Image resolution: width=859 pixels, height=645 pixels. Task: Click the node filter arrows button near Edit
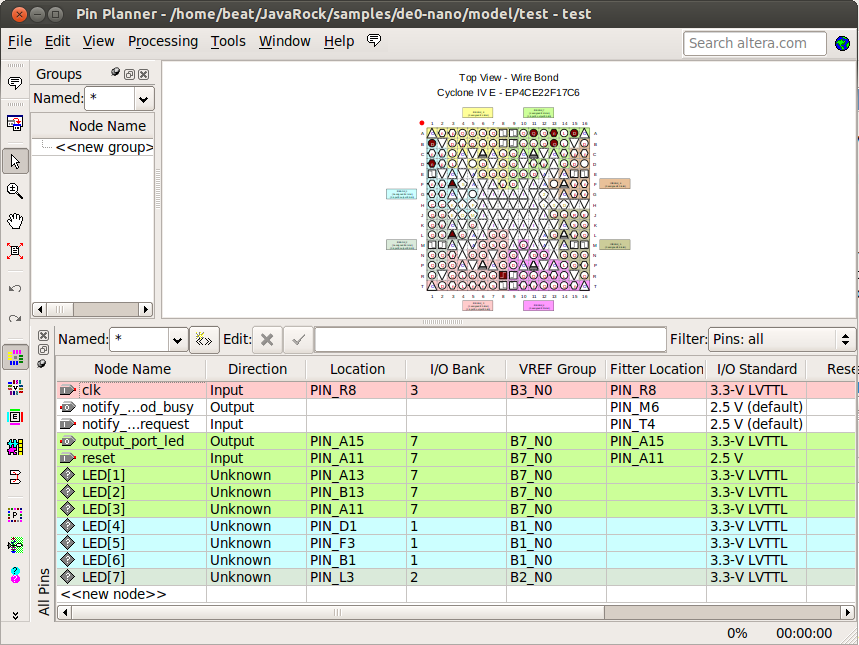pos(204,339)
